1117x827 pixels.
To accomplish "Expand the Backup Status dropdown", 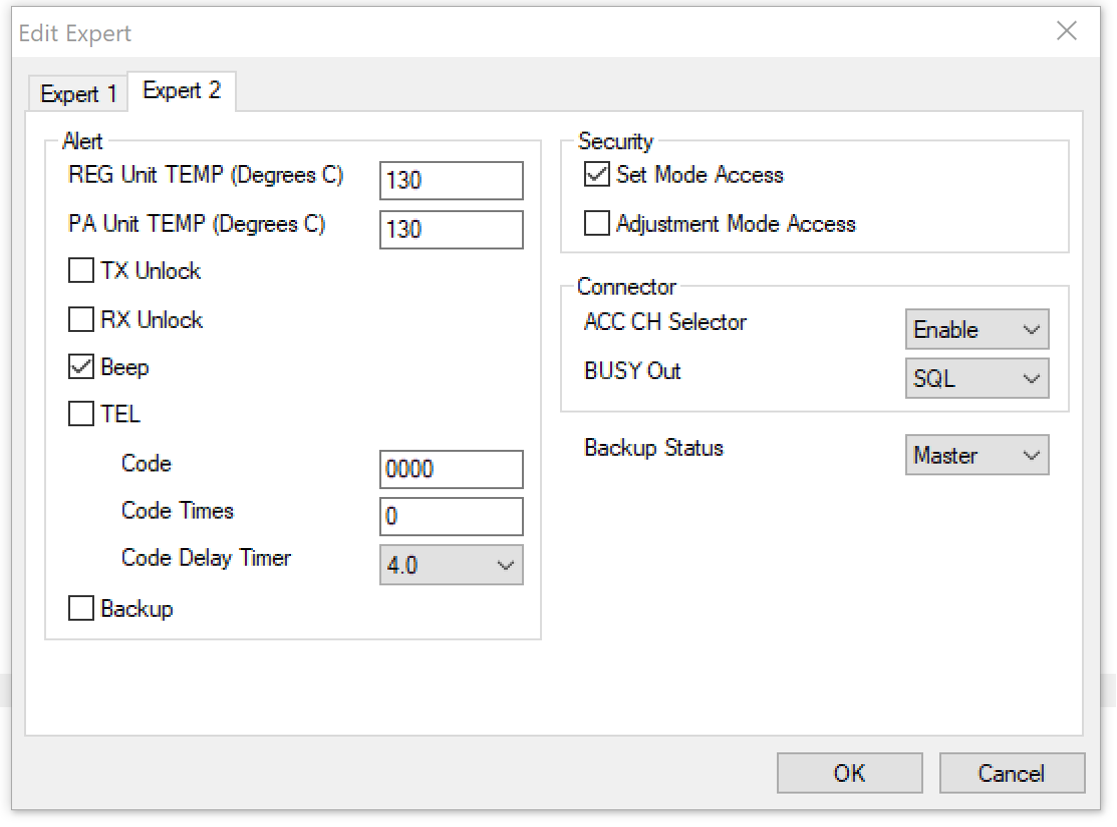I will (x=976, y=455).
